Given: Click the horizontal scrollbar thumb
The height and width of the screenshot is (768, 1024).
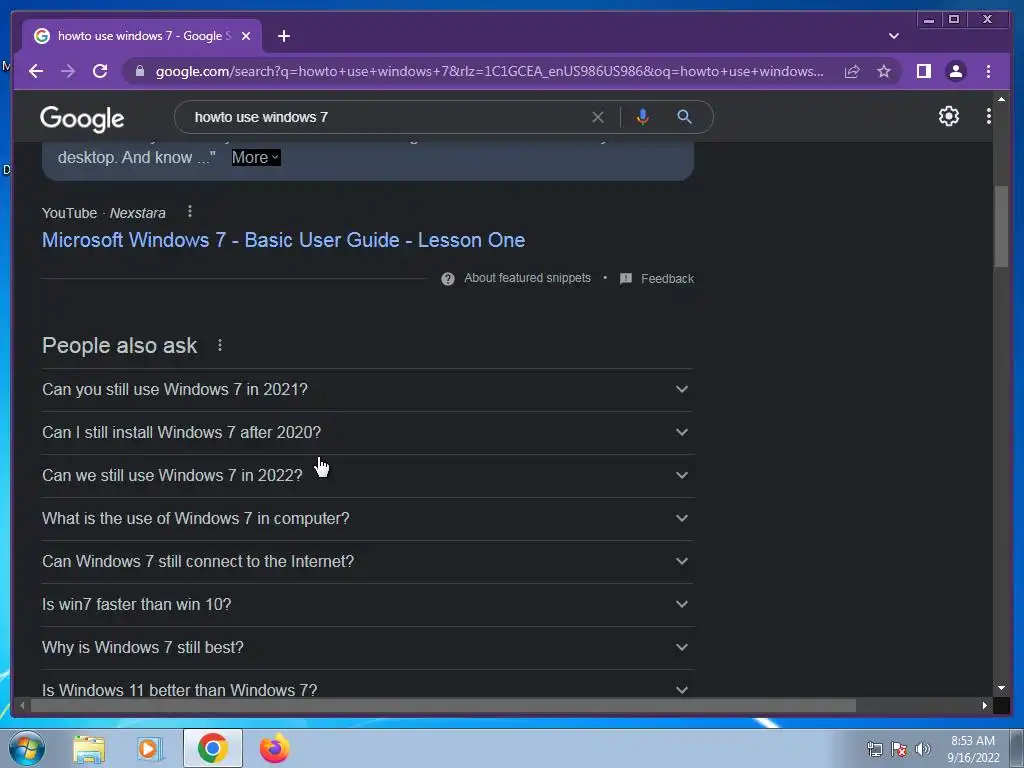Looking at the screenshot, I should (x=443, y=705).
